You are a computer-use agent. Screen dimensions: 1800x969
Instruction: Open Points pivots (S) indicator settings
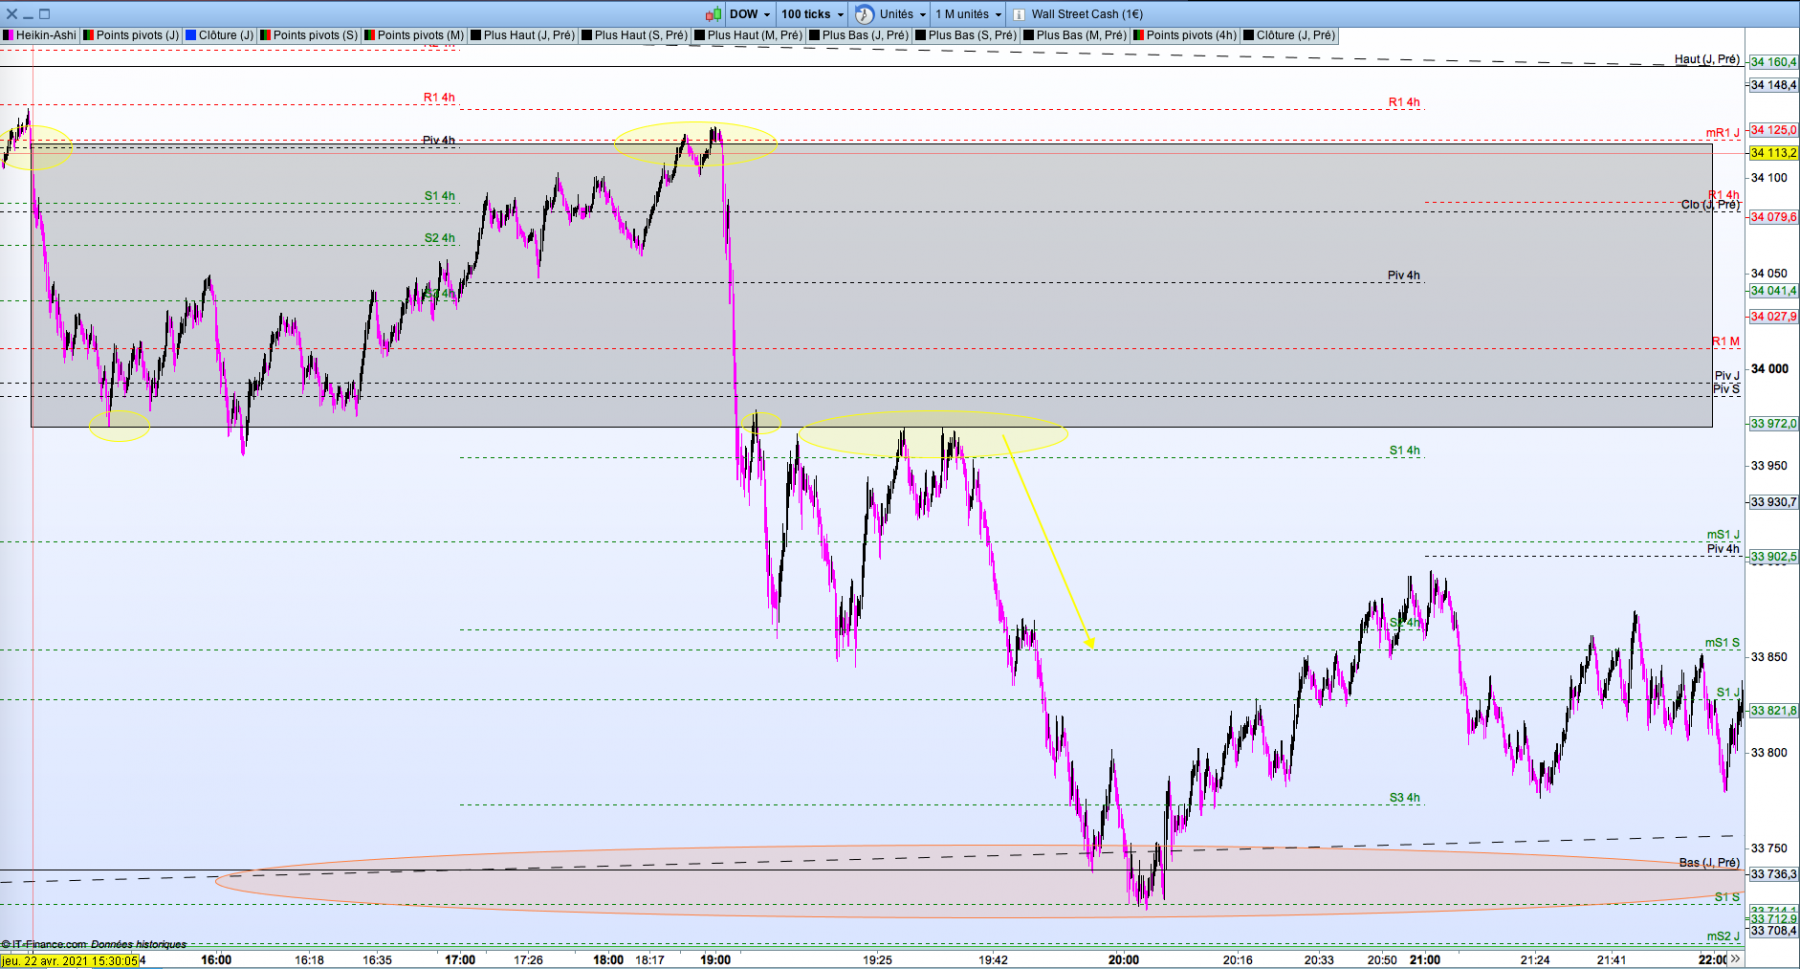coord(308,35)
